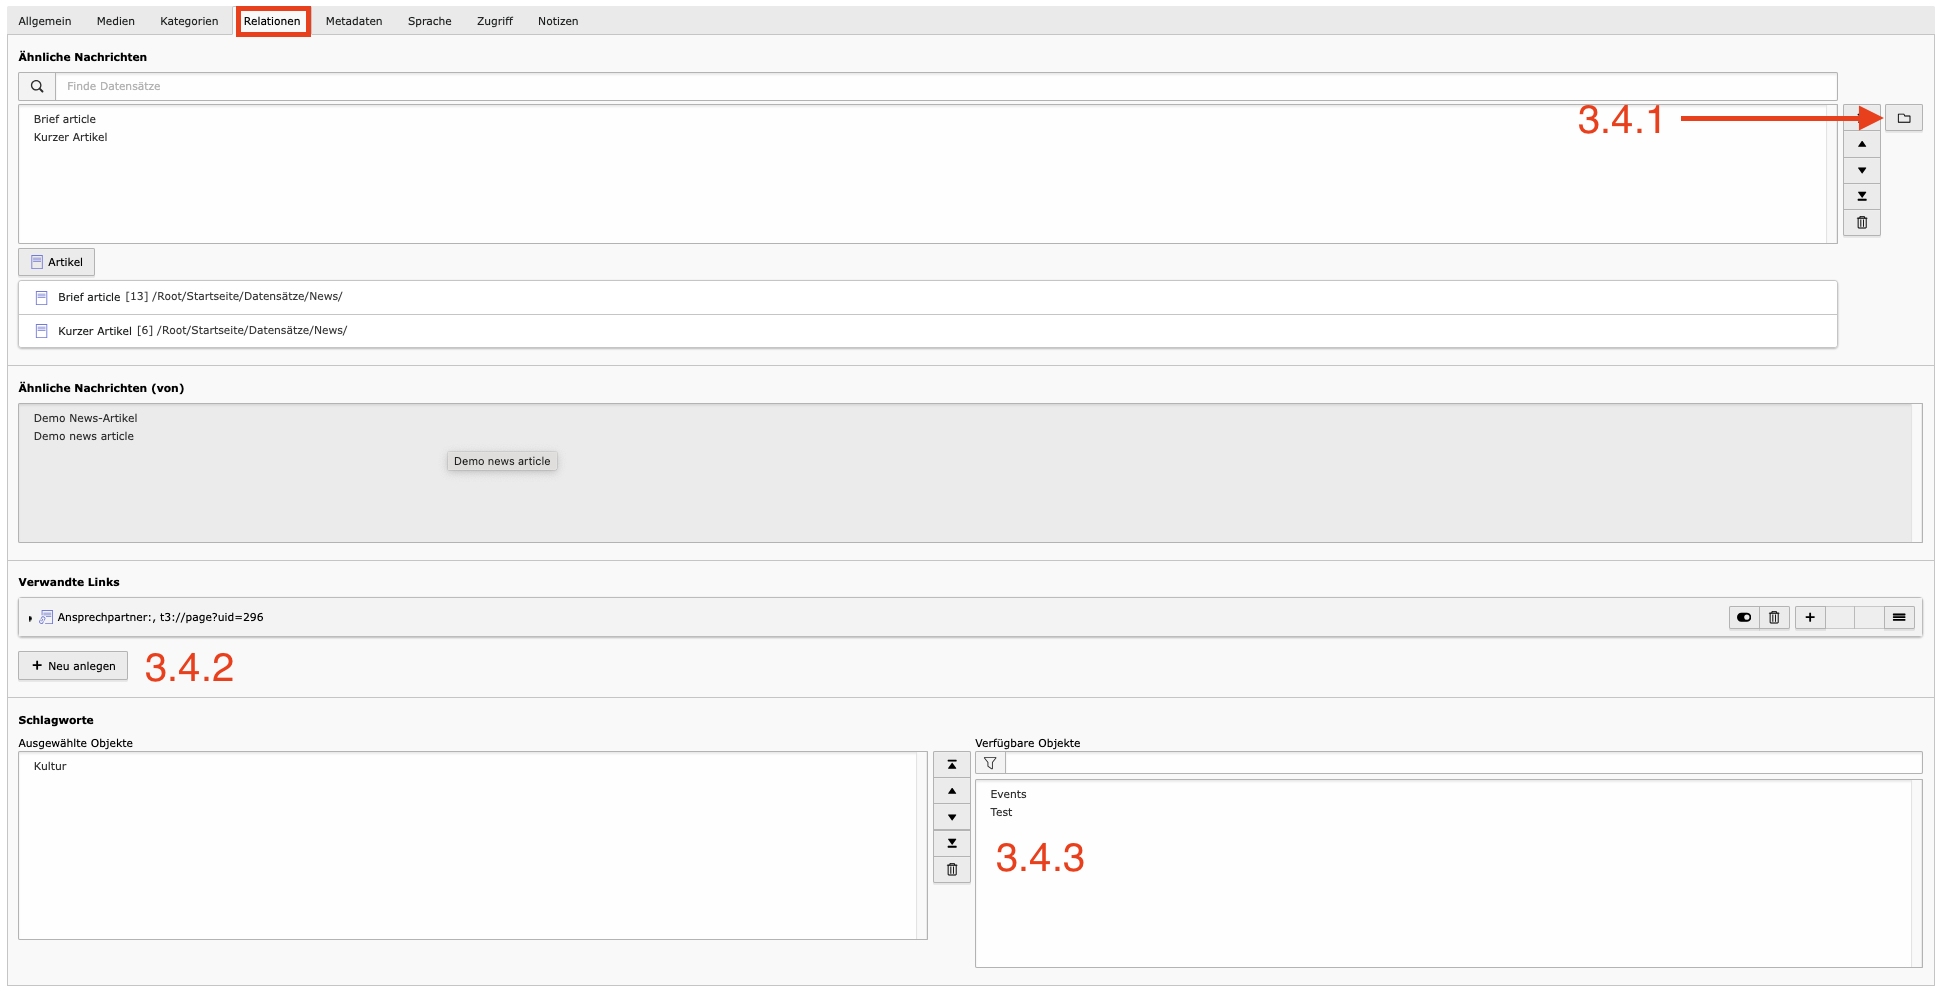
Task: Select Events in Verfügbare Objekte list
Action: [1008, 795]
